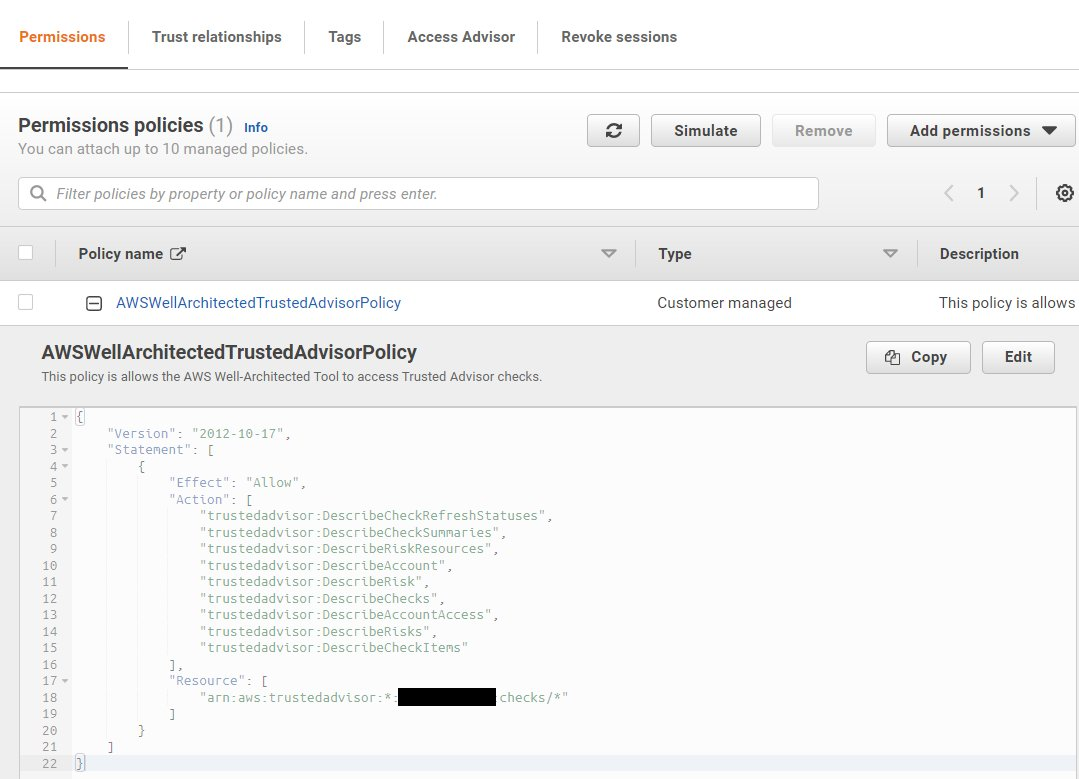Screen dimensions: 1079x779
Task: Click the "trustedadvisor:DescribeRisk" line 11
Action: tap(314, 582)
